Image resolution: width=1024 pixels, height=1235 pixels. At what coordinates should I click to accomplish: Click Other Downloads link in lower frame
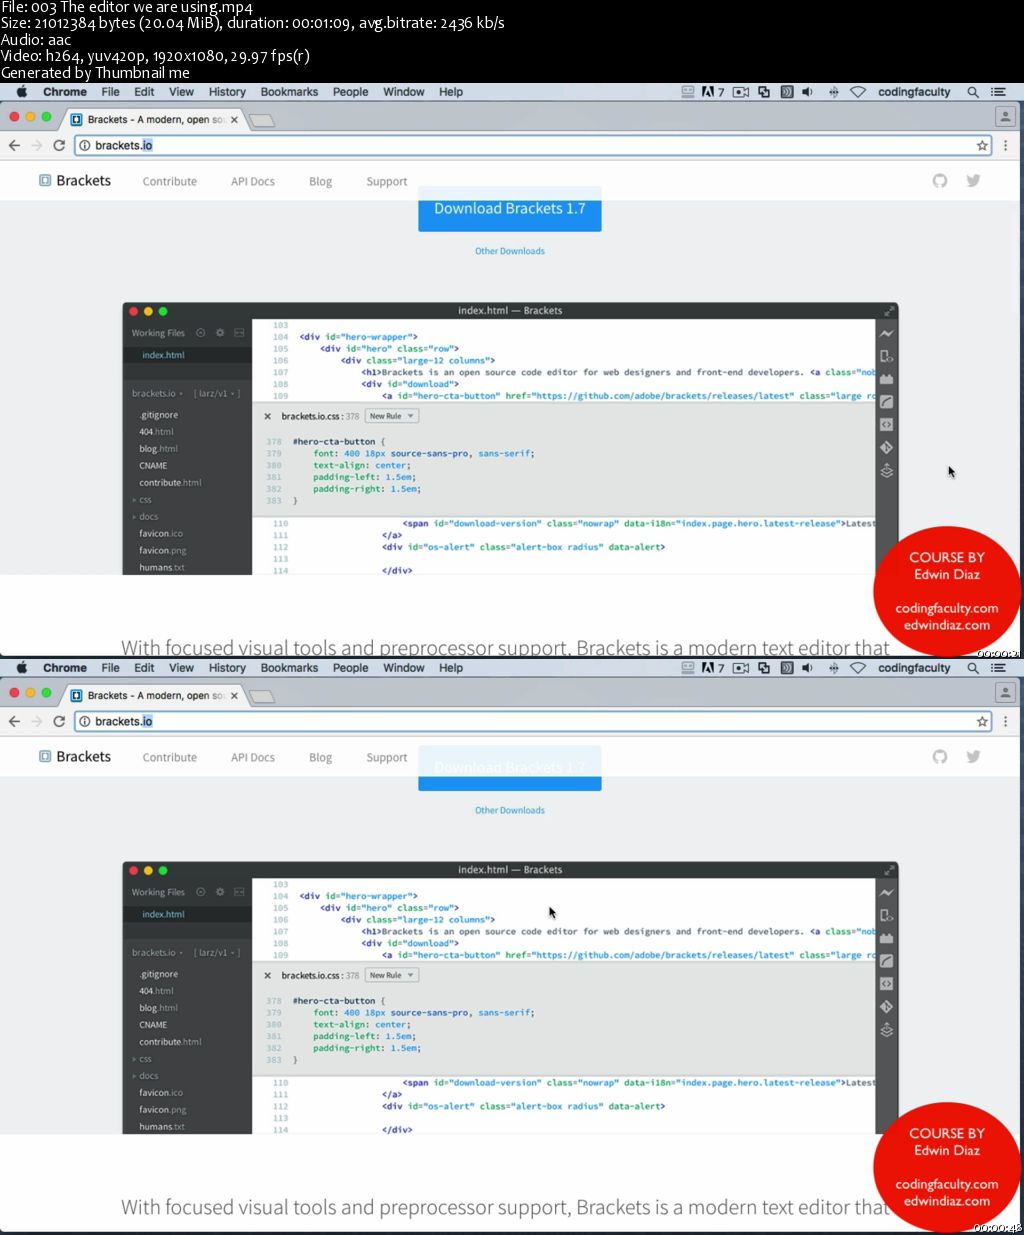510,810
